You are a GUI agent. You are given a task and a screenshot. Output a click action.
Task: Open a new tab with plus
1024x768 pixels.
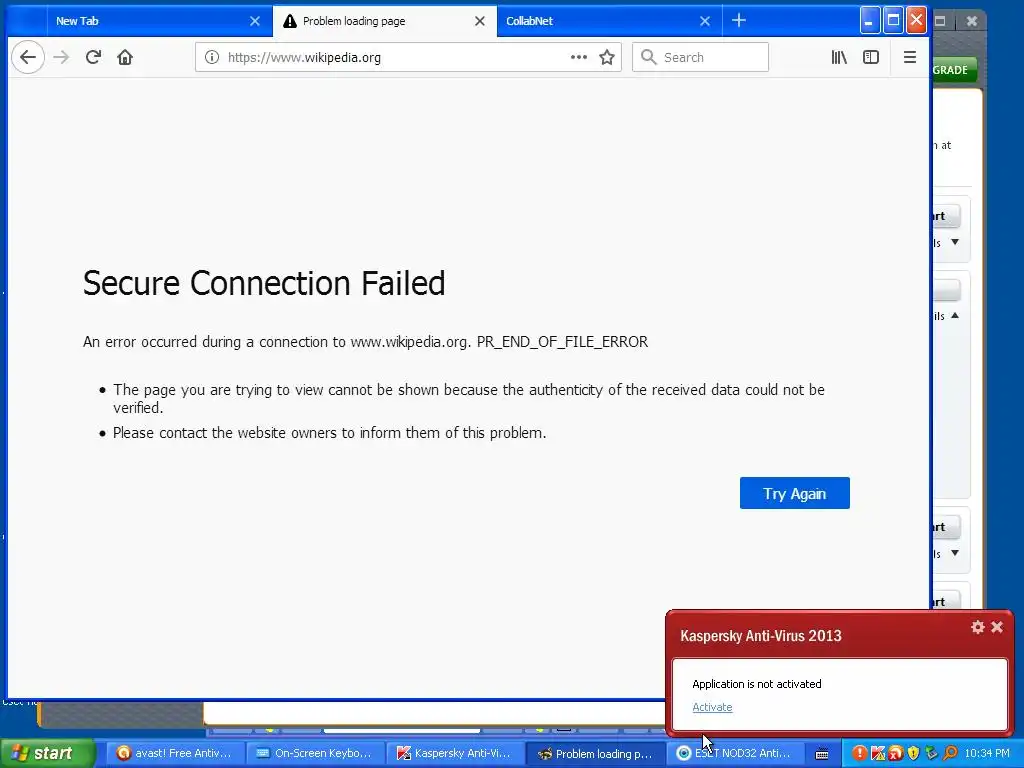[x=739, y=21]
